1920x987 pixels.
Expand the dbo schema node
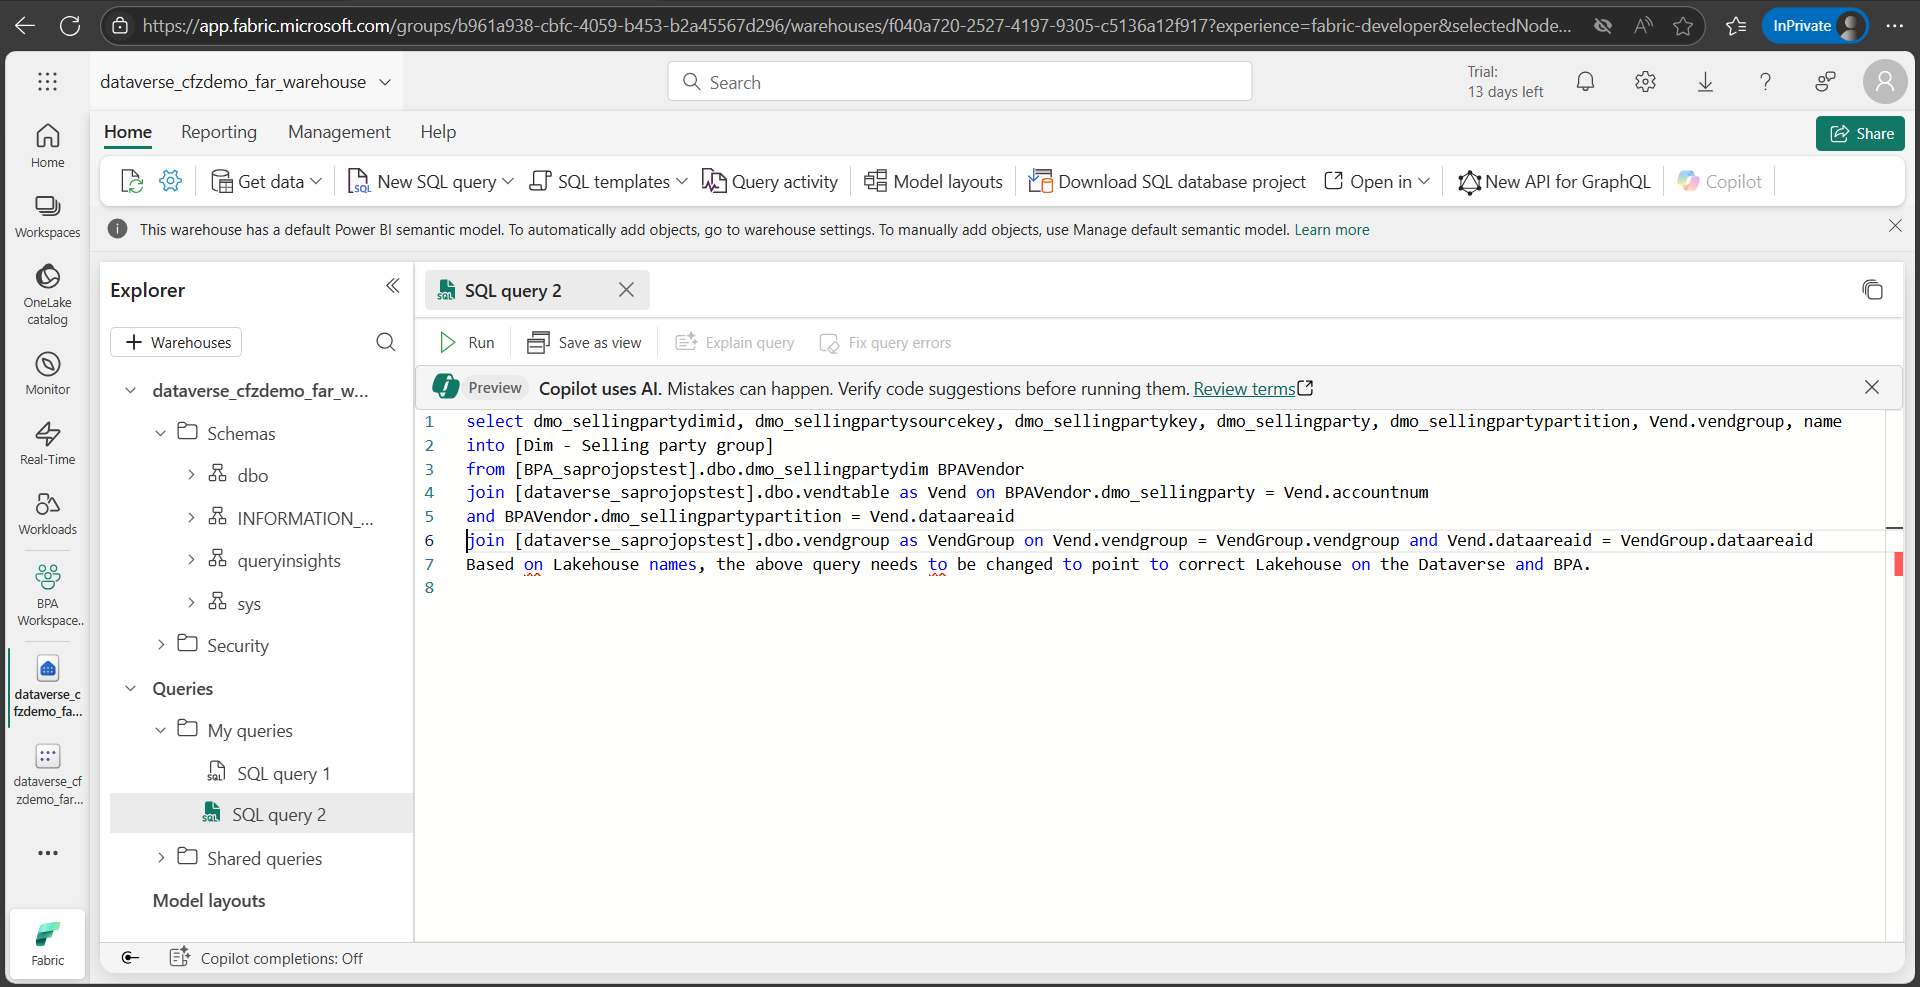pyautogui.click(x=191, y=475)
